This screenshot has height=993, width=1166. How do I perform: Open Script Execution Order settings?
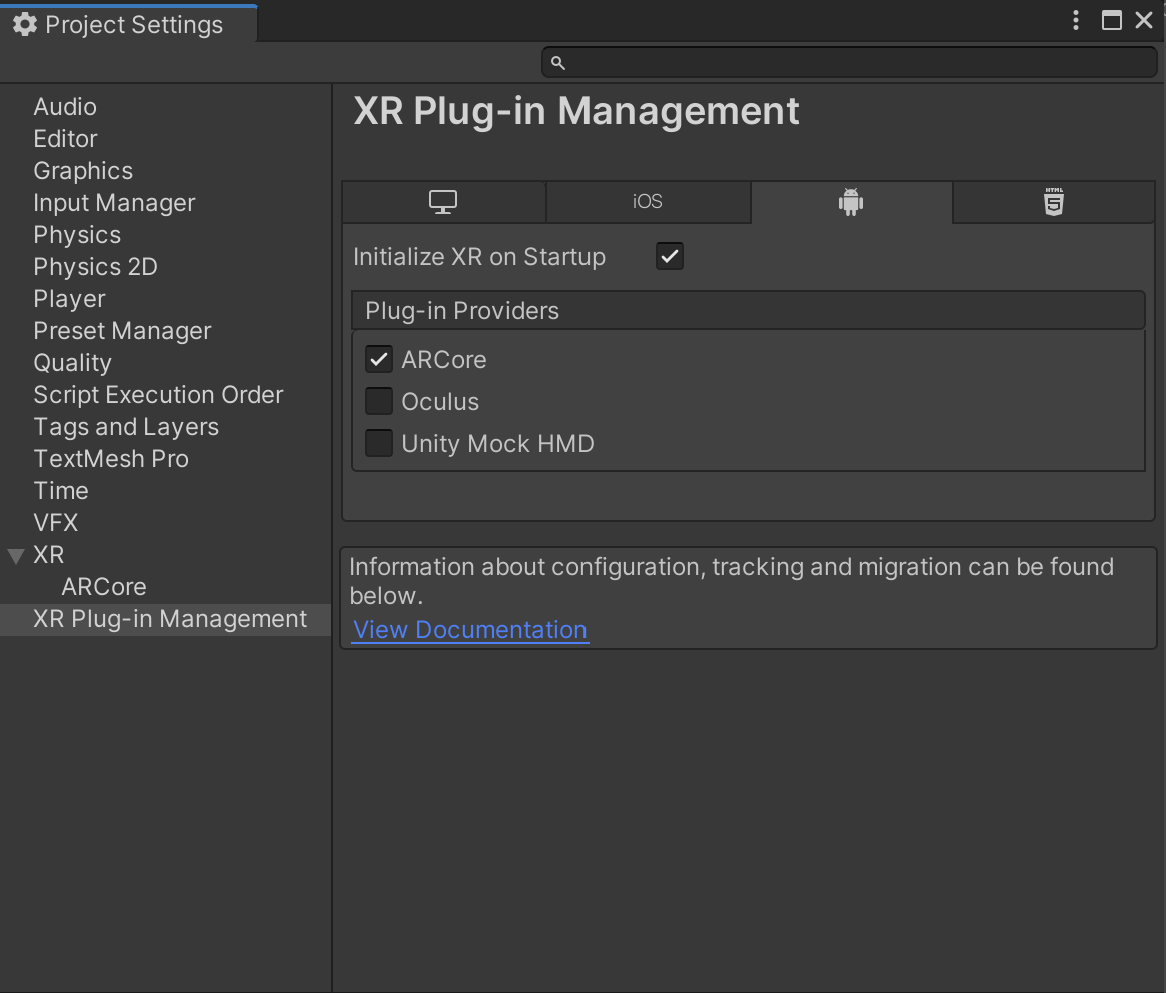pos(158,395)
